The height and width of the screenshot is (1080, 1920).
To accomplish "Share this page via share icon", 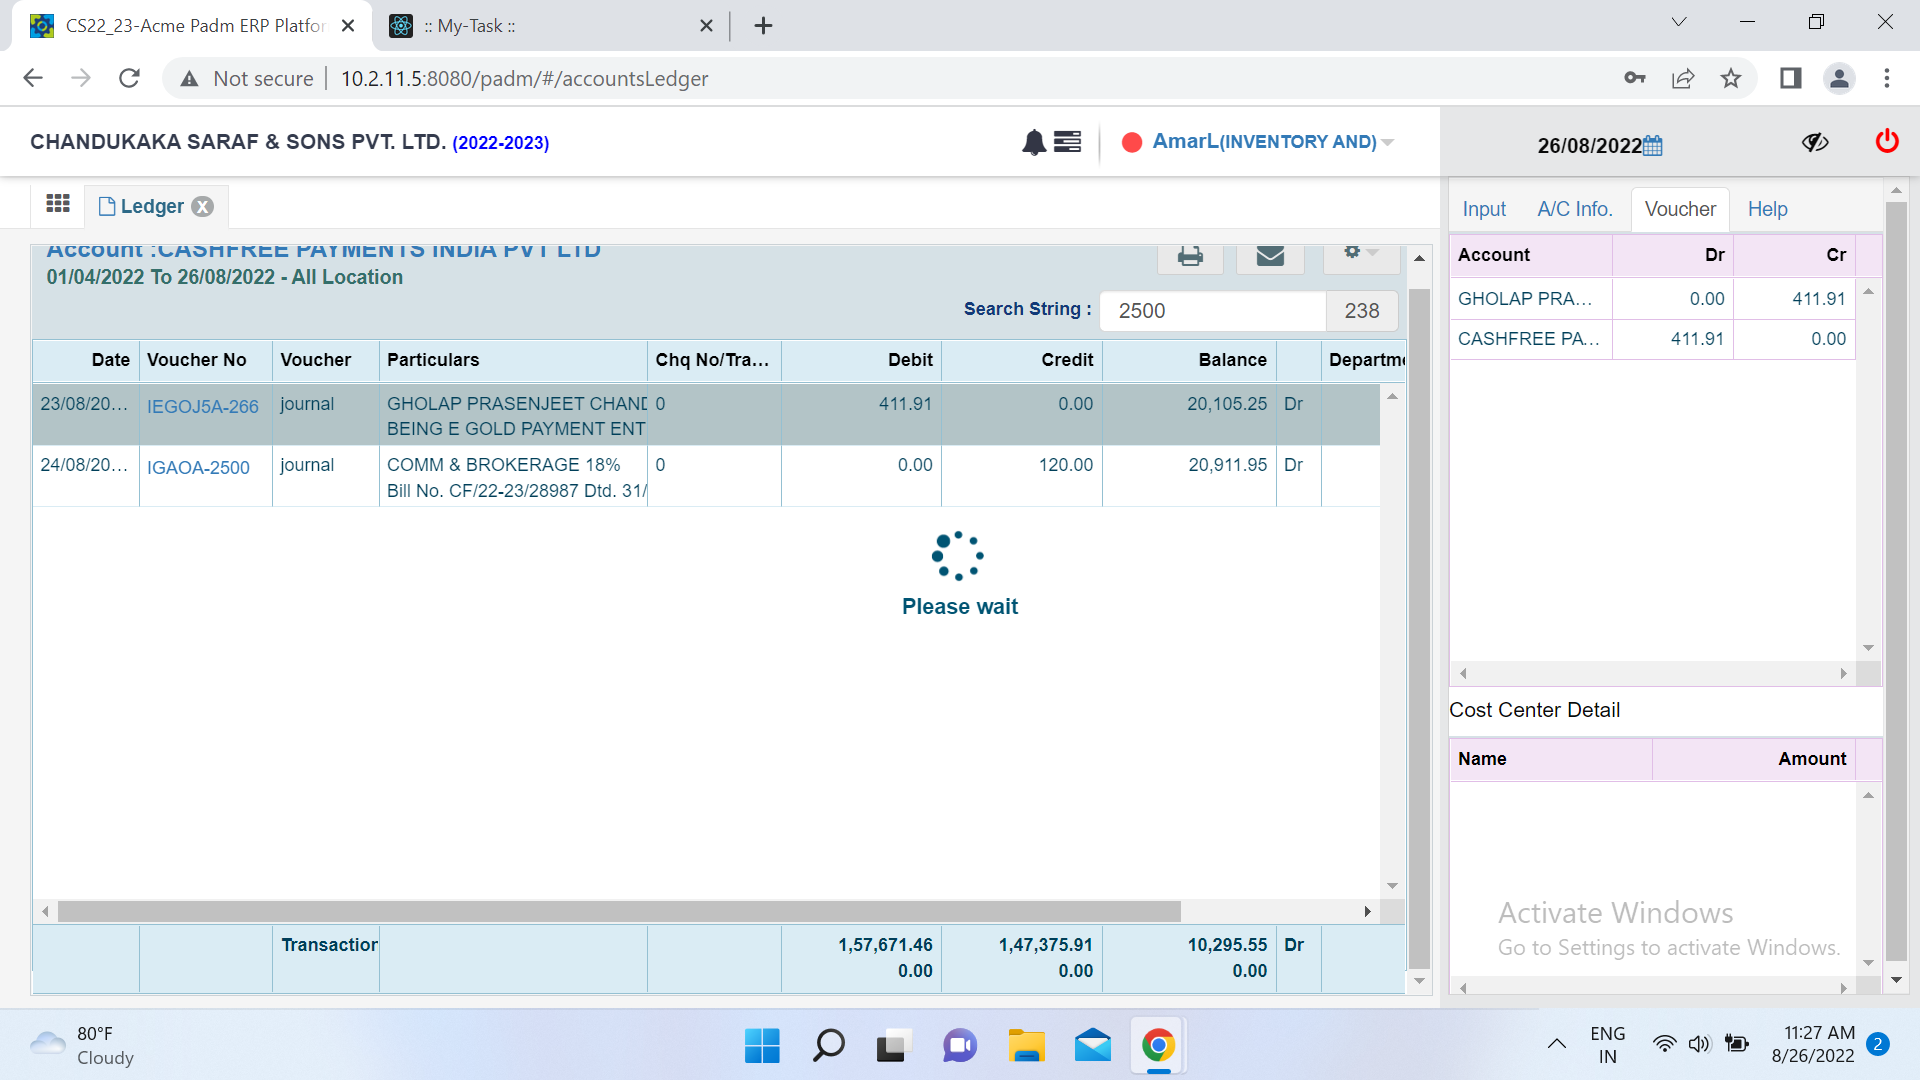I will [x=1683, y=78].
